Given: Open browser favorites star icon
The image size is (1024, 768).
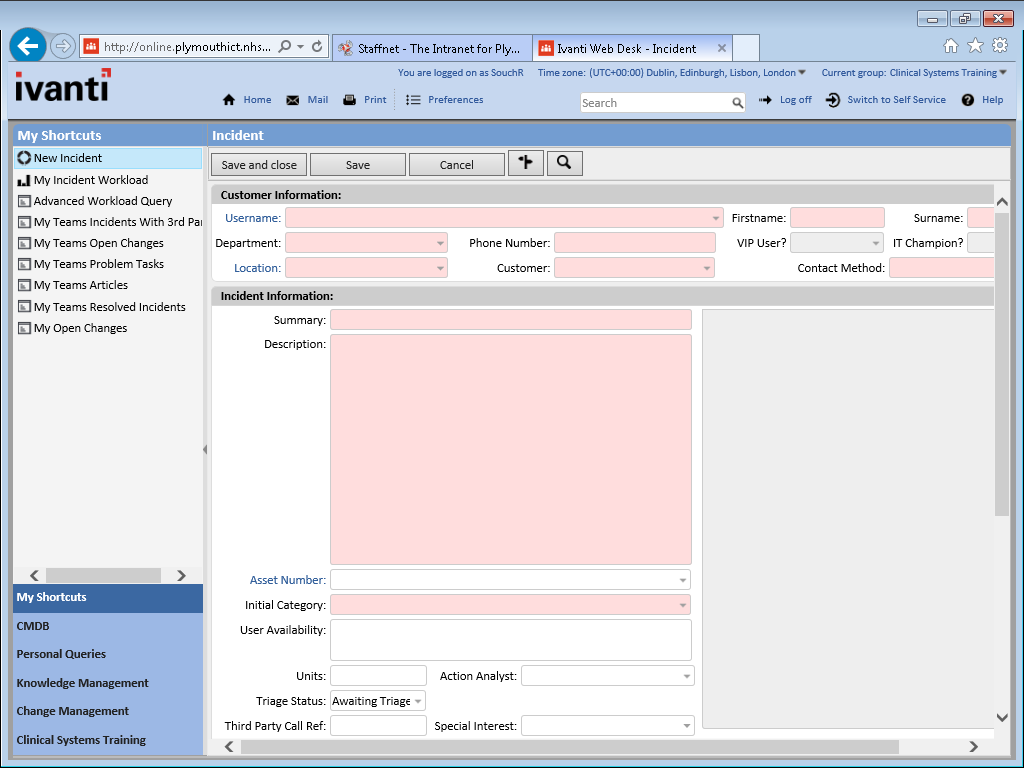Looking at the screenshot, I should 975,45.
